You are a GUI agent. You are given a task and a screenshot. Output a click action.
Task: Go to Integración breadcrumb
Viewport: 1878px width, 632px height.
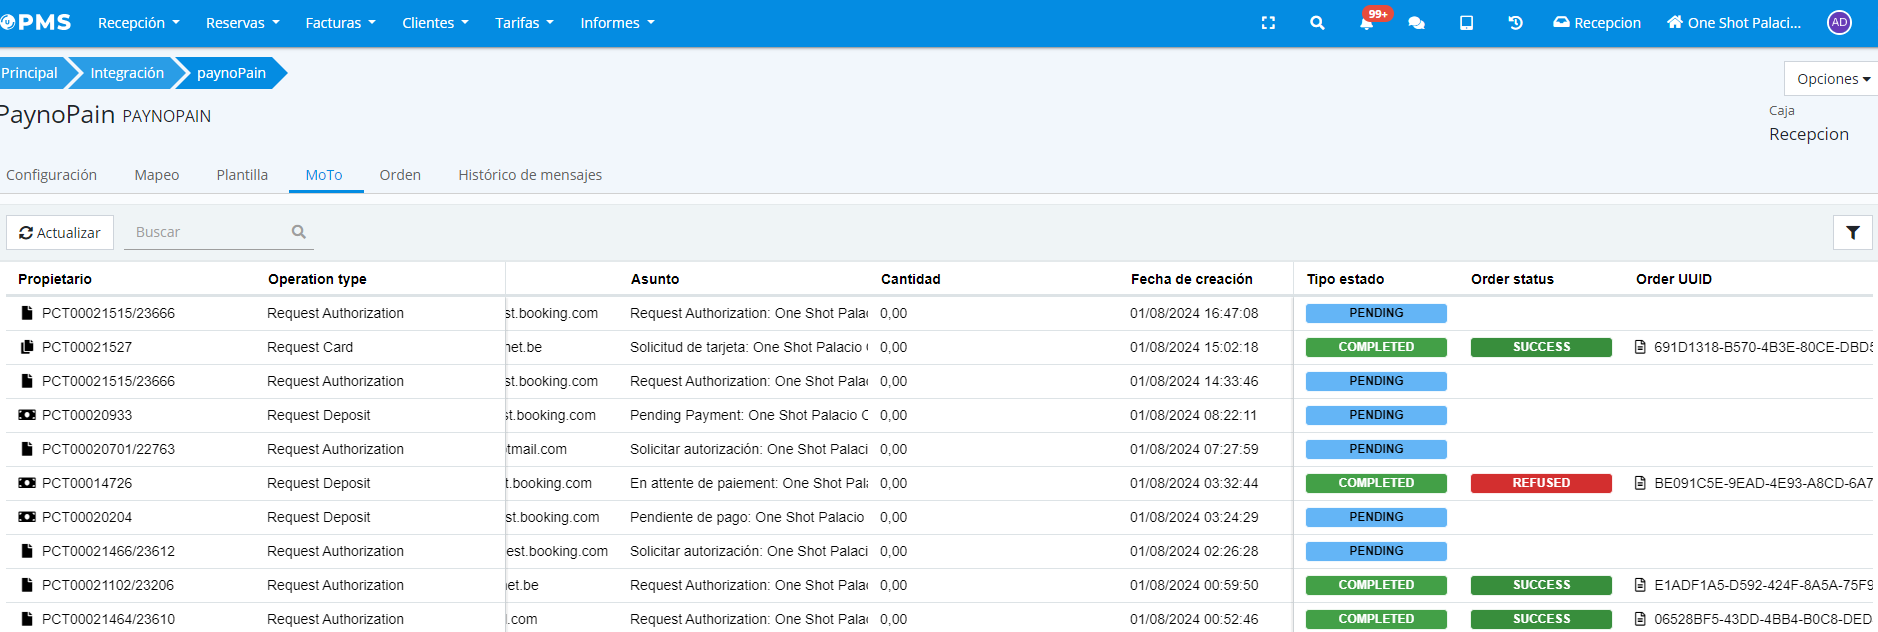click(127, 73)
